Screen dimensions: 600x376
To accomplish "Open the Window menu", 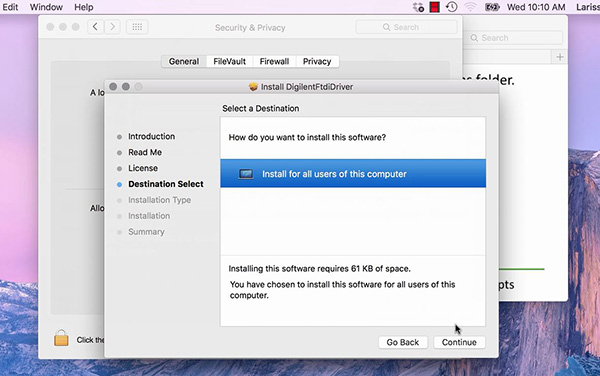I will (46, 7).
